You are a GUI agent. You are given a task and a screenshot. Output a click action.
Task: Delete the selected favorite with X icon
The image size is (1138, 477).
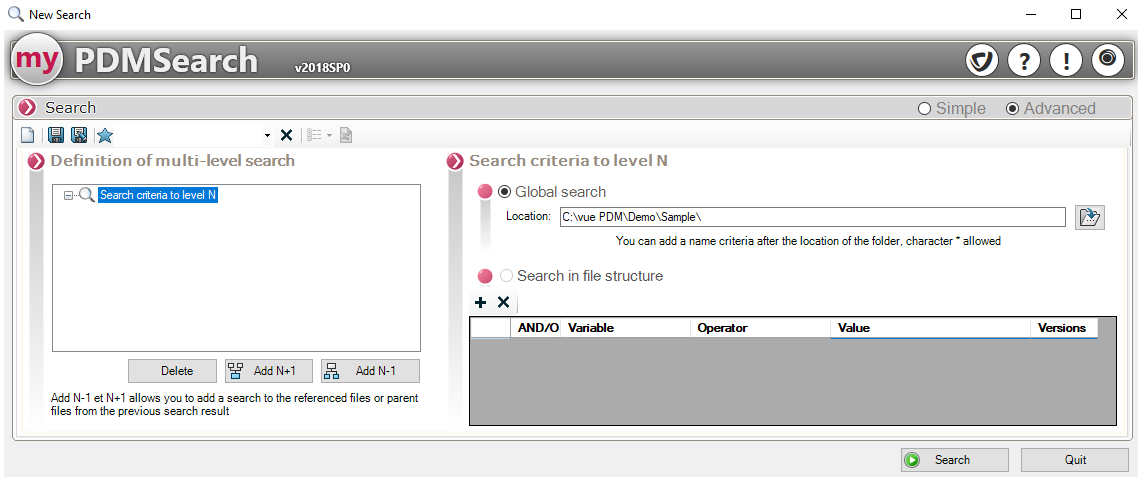coord(286,135)
